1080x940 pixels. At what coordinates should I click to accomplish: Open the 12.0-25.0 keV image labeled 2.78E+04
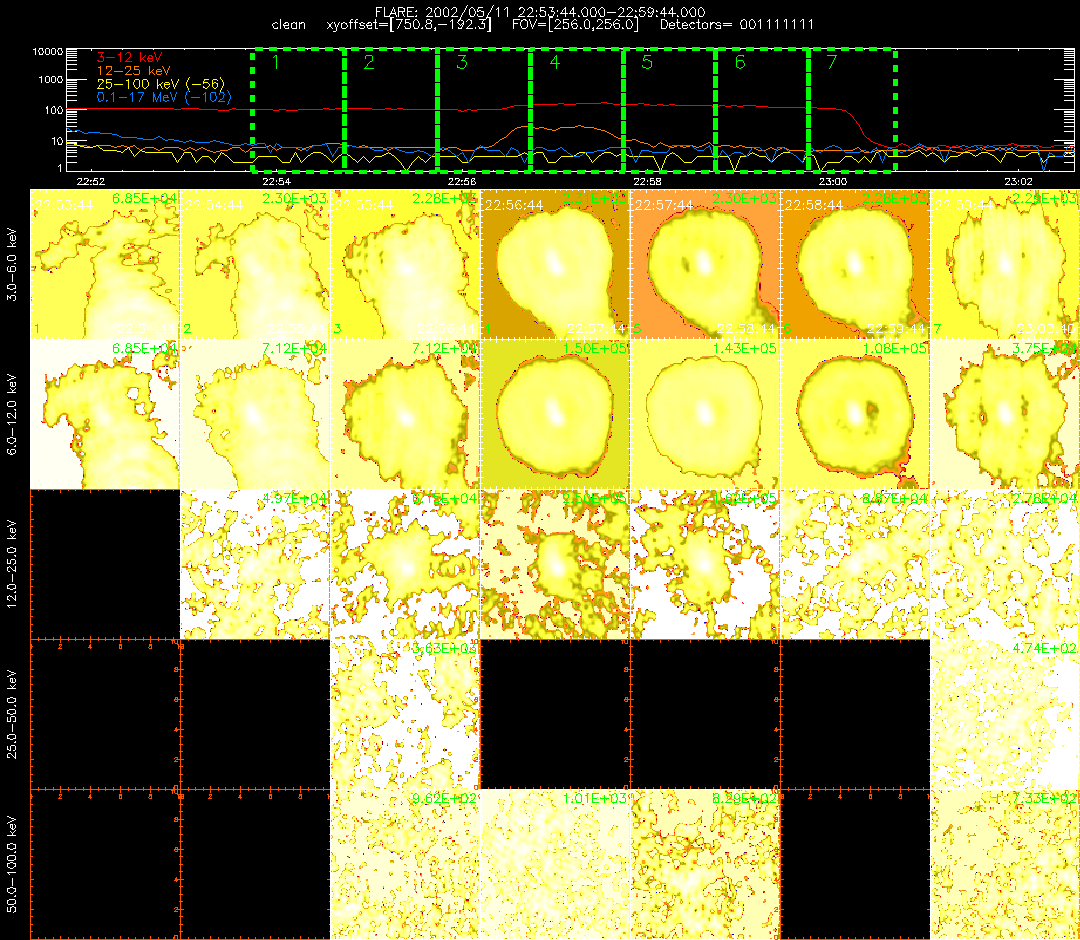(x=1005, y=564)
